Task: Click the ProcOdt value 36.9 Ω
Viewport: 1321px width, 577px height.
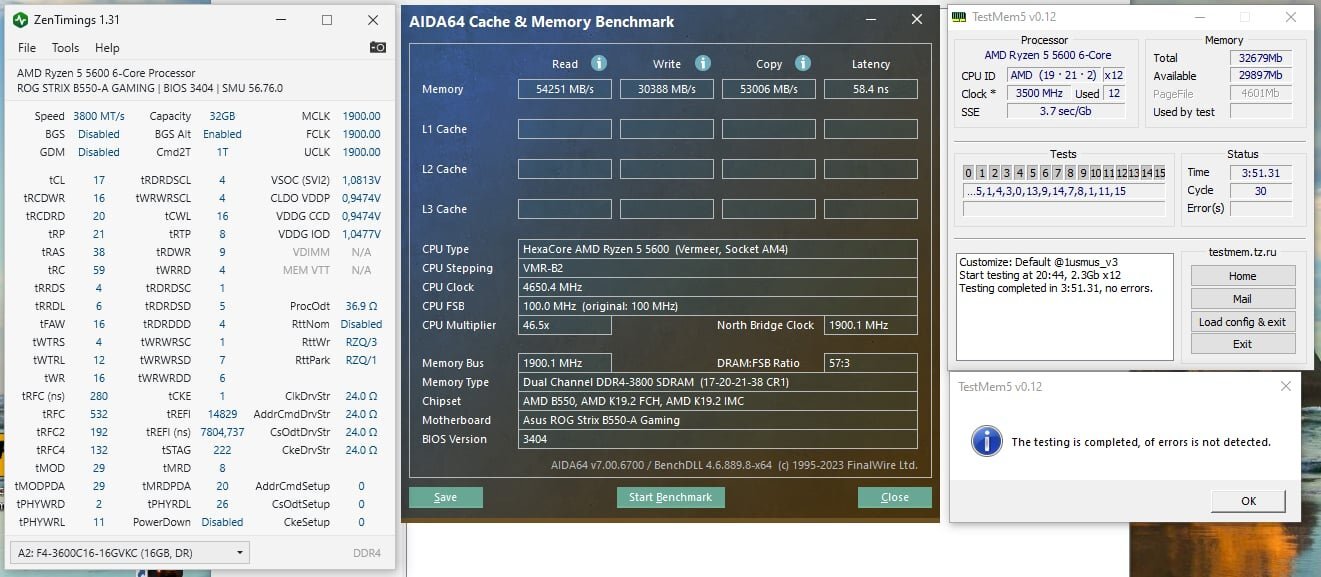Action: coord(361,306)
